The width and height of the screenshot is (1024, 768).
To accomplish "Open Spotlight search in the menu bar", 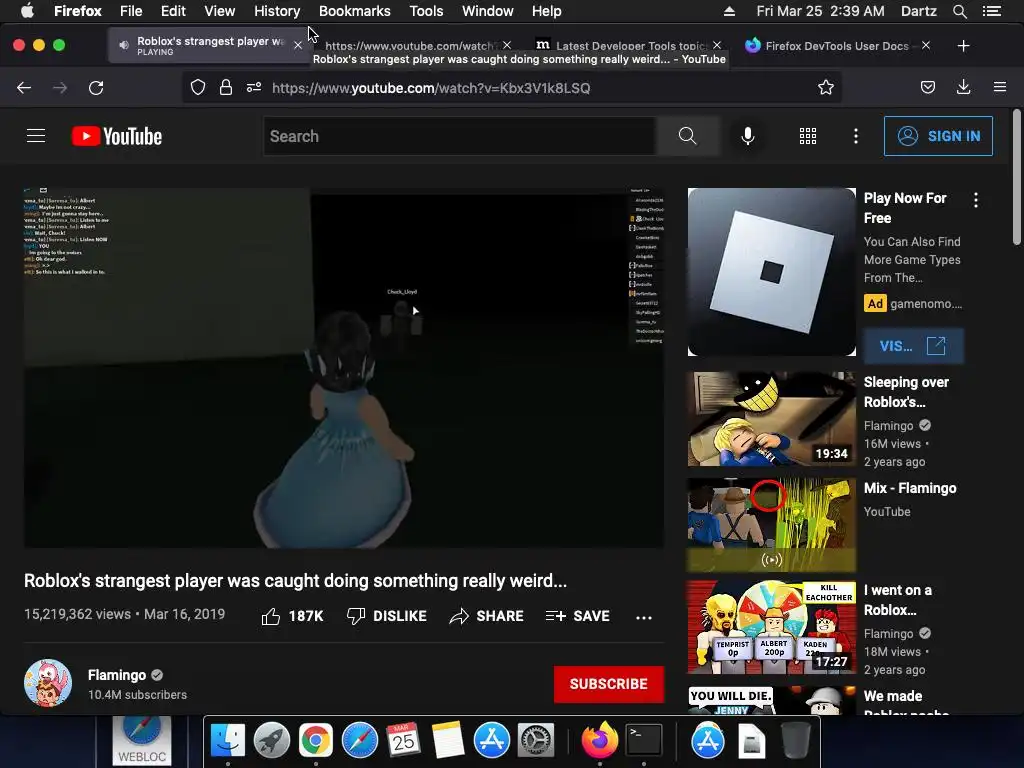I will click(x=959, y=11).
